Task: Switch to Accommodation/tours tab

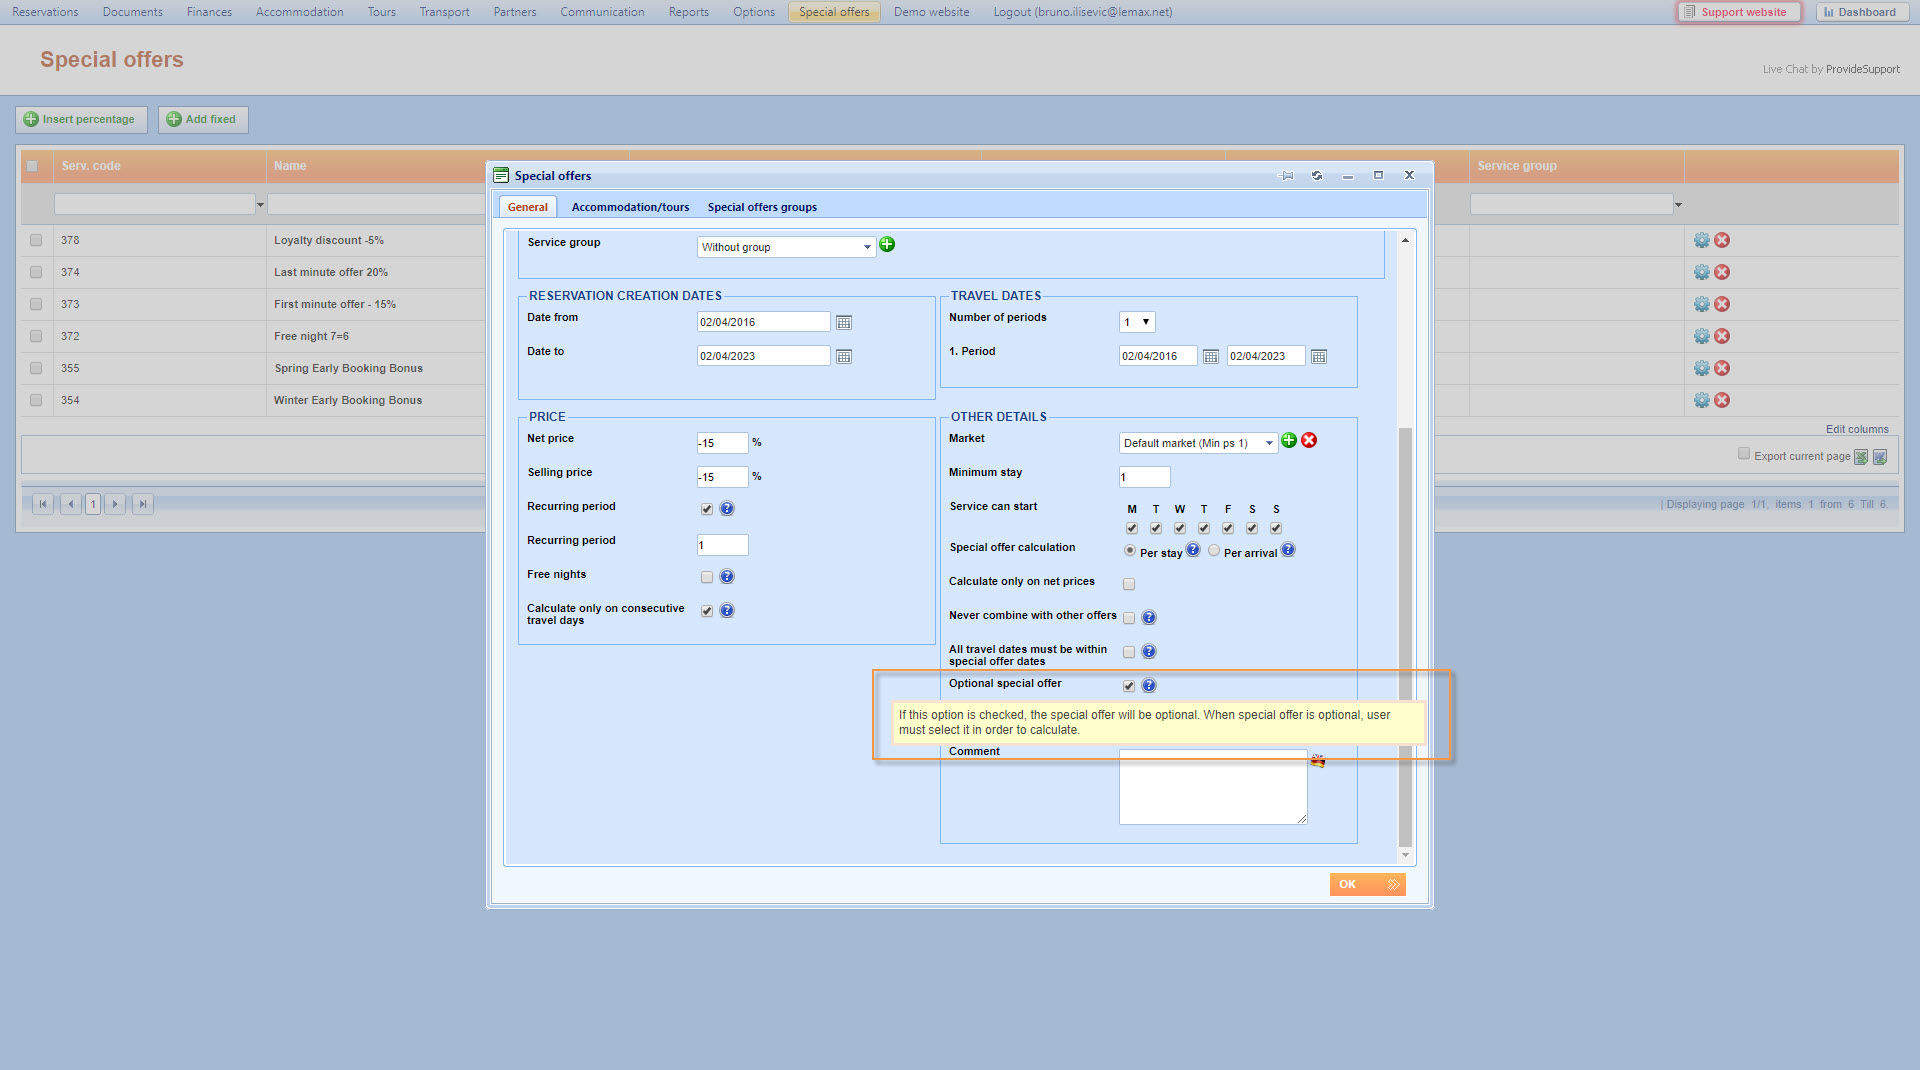Action: click(x=630, y=207)
